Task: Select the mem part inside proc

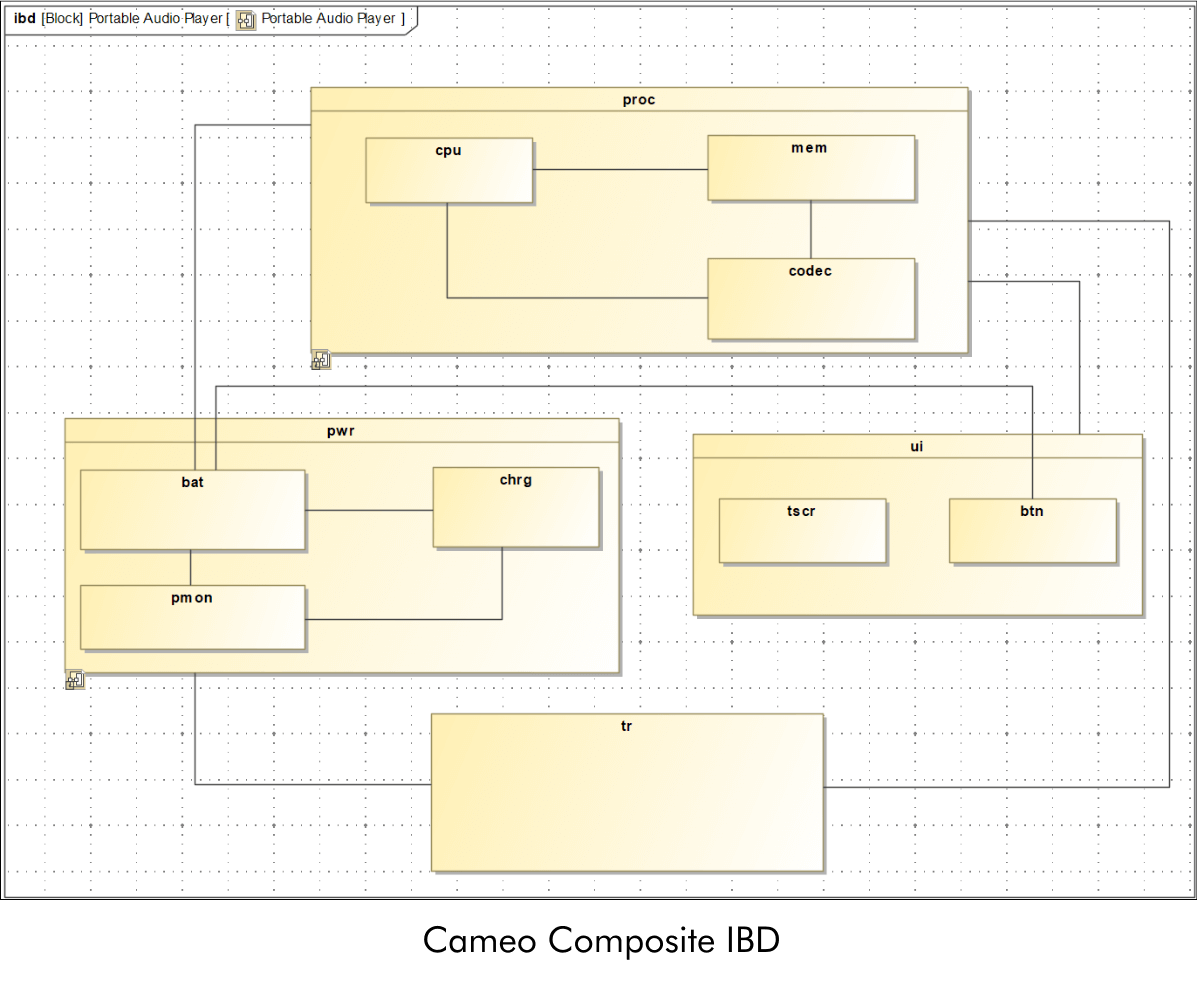Action: [x=810, y=167]
